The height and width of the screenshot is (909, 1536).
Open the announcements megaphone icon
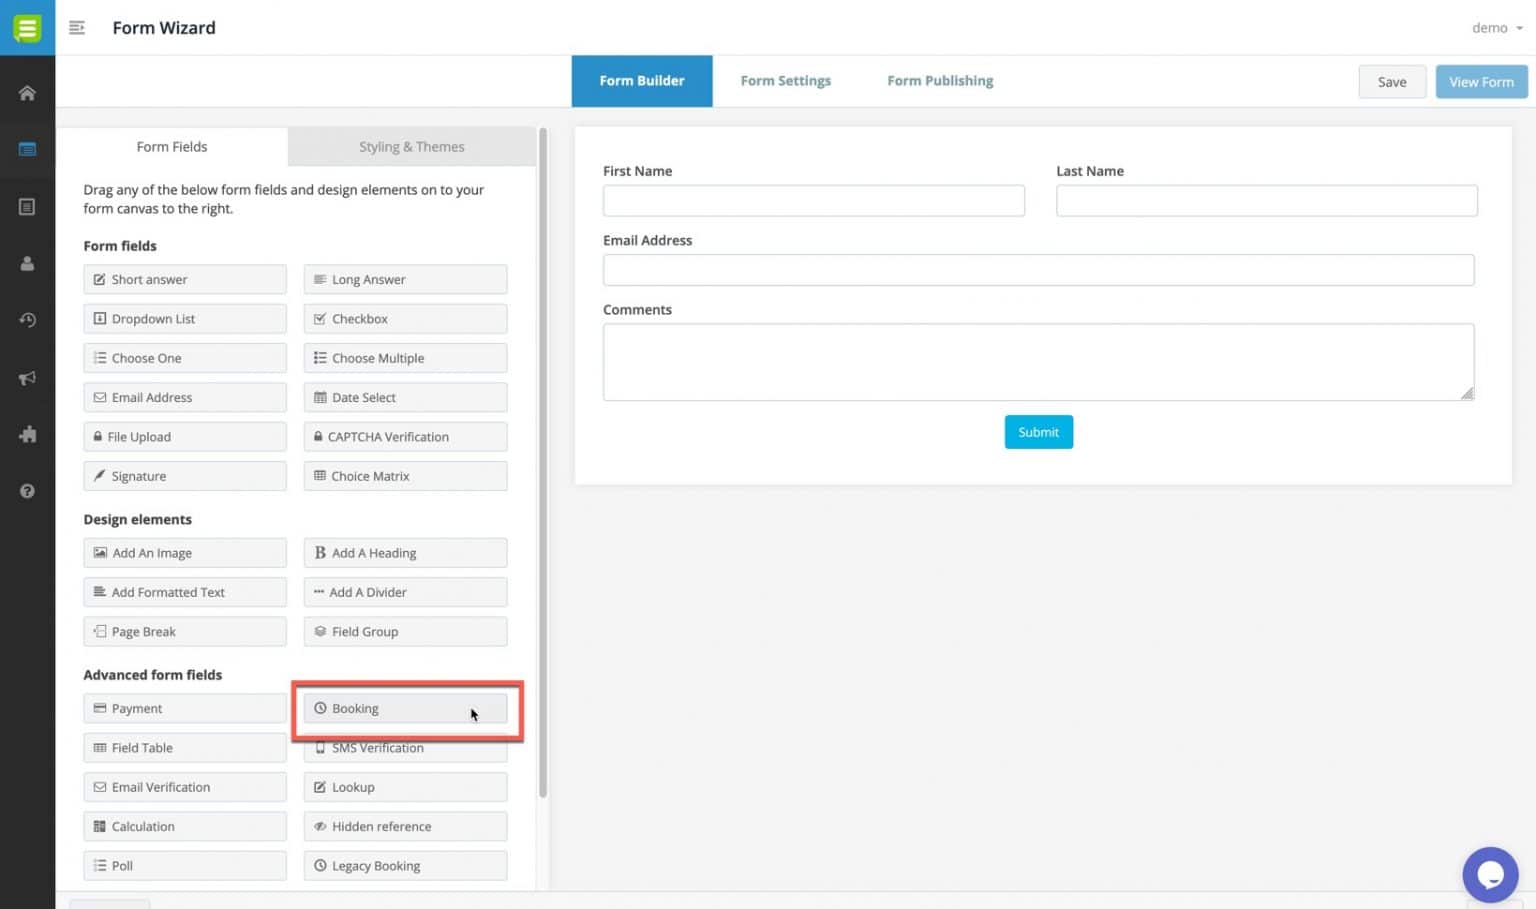(x=27, y=377)
